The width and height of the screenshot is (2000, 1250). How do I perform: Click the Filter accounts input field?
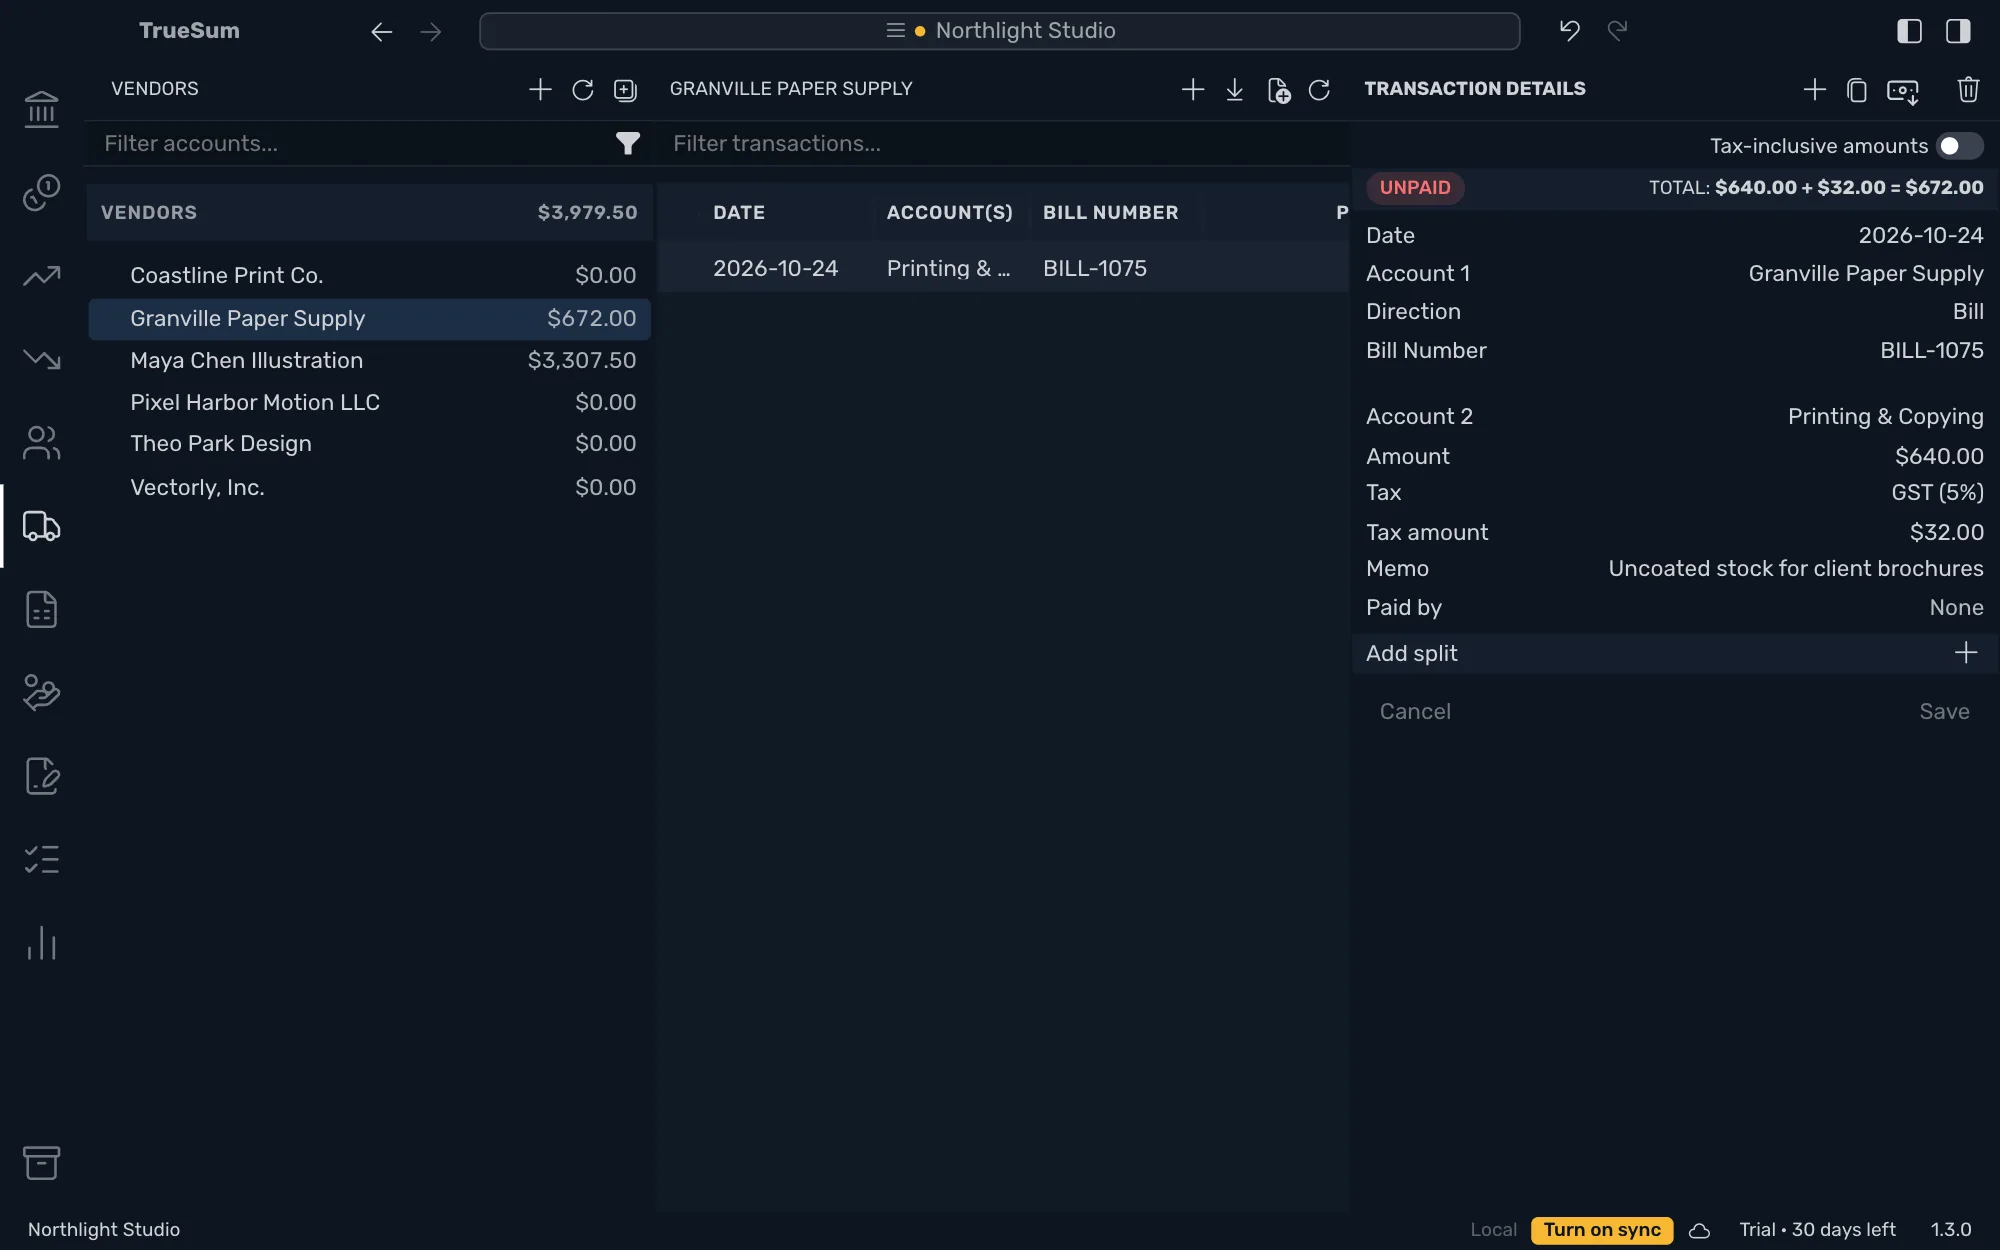[x=350, y=144]
